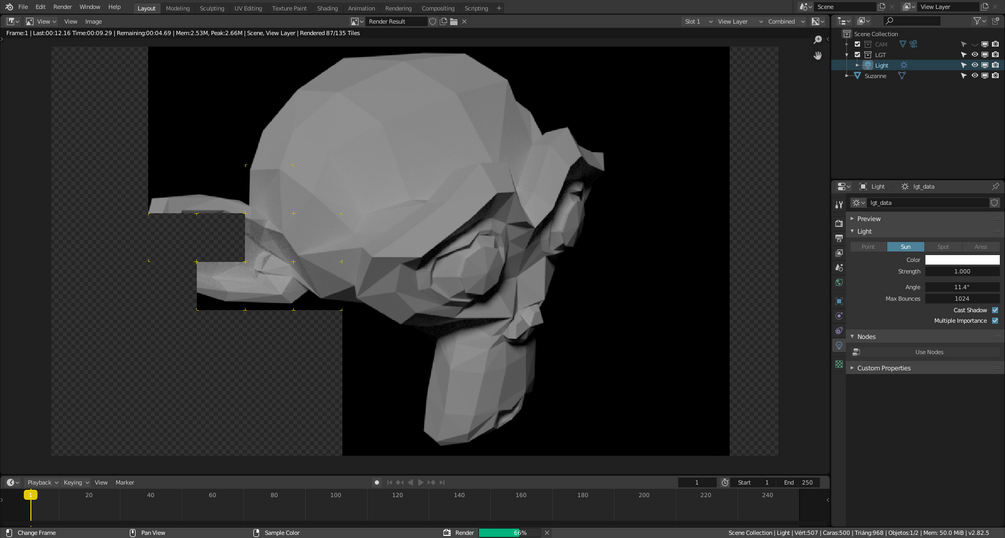Screen dimensions: 1005x538
Task: Expand the Suzanne tree item
Action: 847,76
